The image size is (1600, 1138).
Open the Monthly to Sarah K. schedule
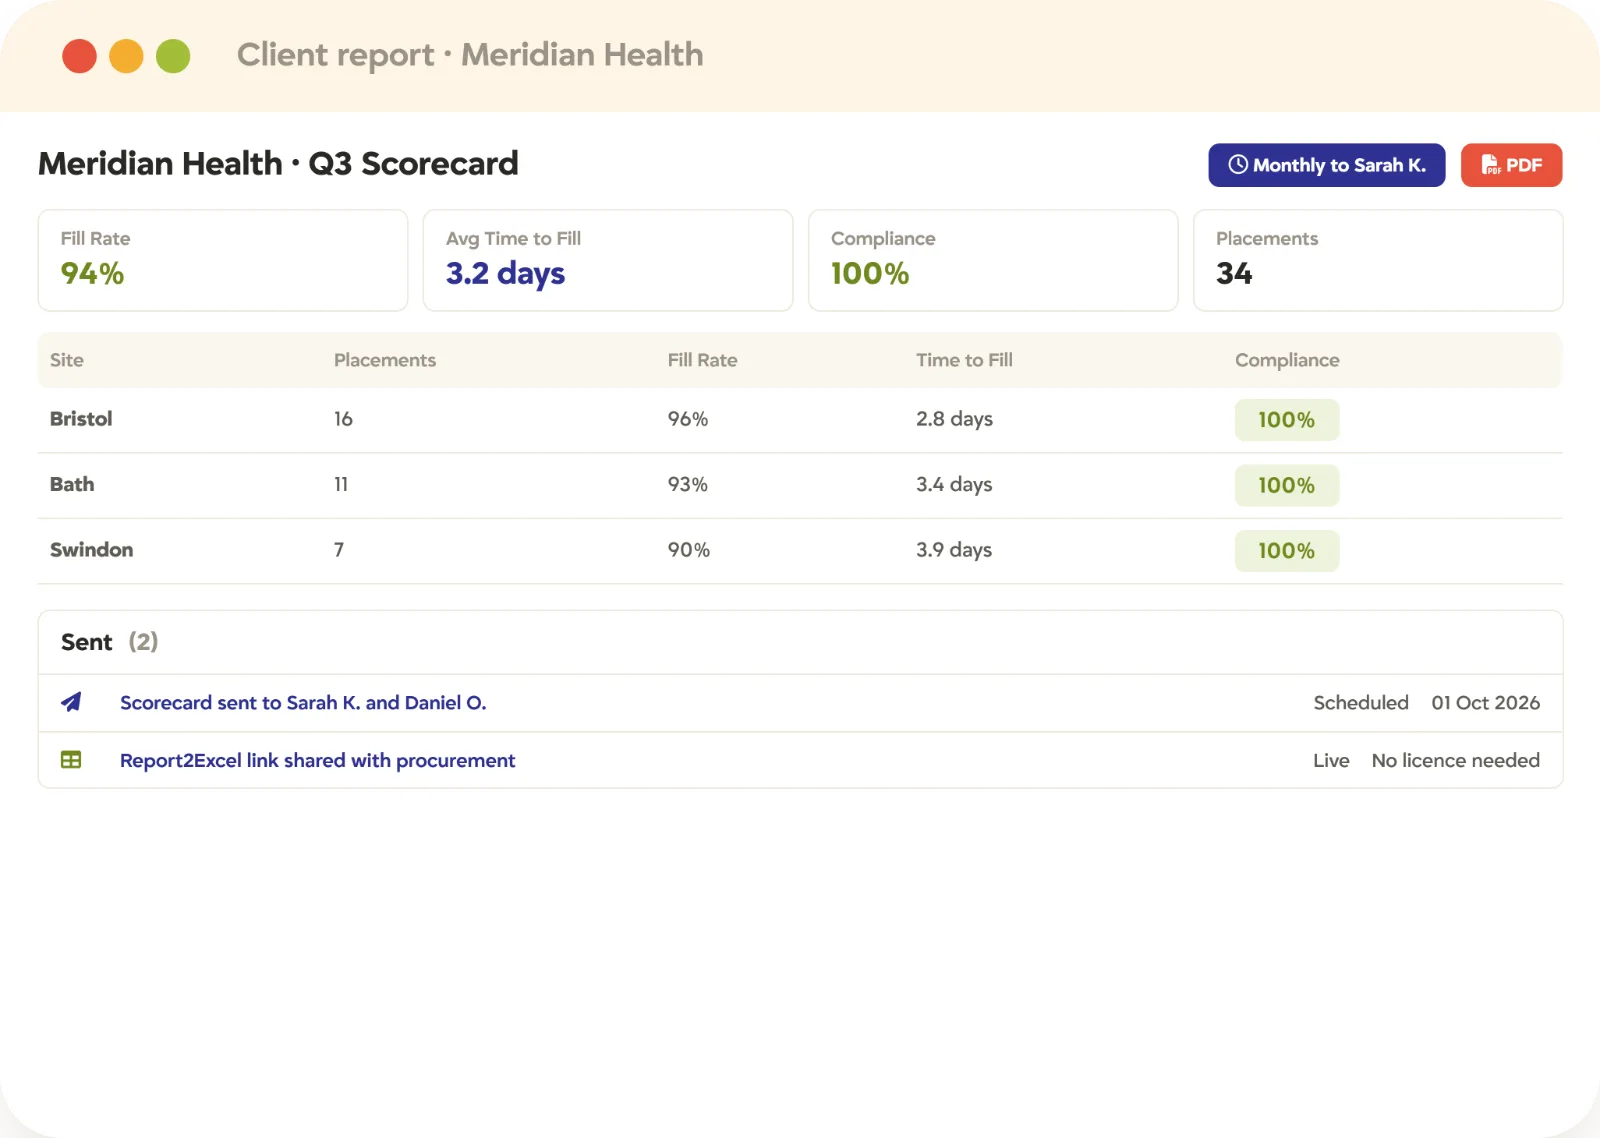[1326, 165]
